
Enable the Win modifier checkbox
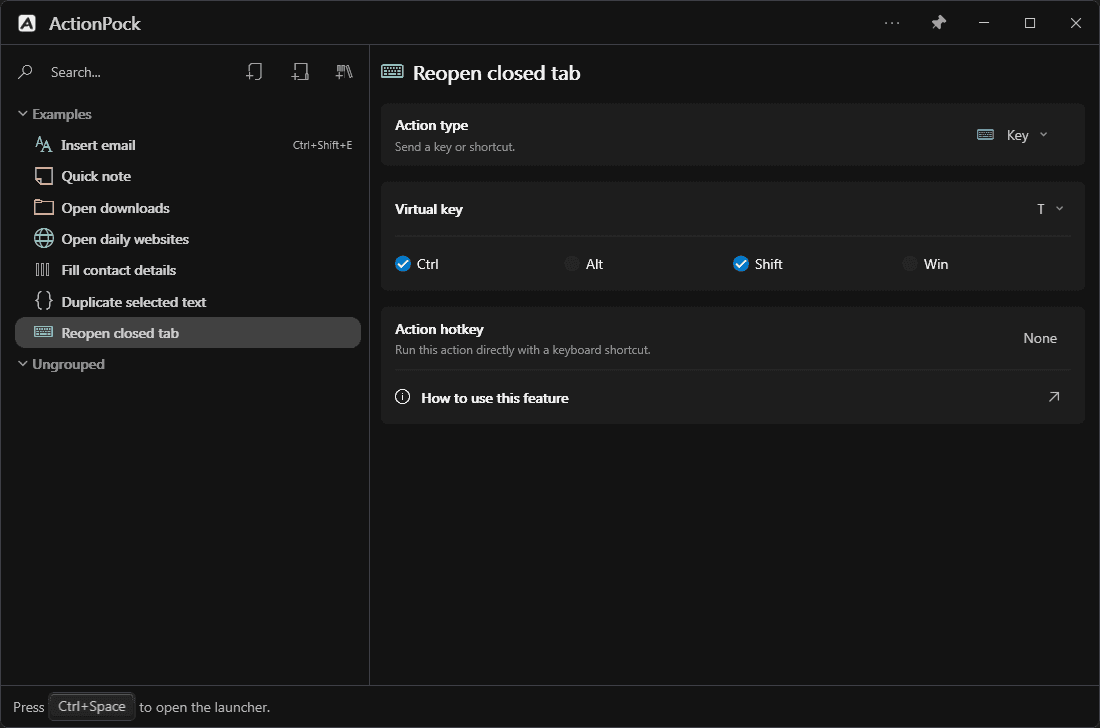click(x=910, y=264)
